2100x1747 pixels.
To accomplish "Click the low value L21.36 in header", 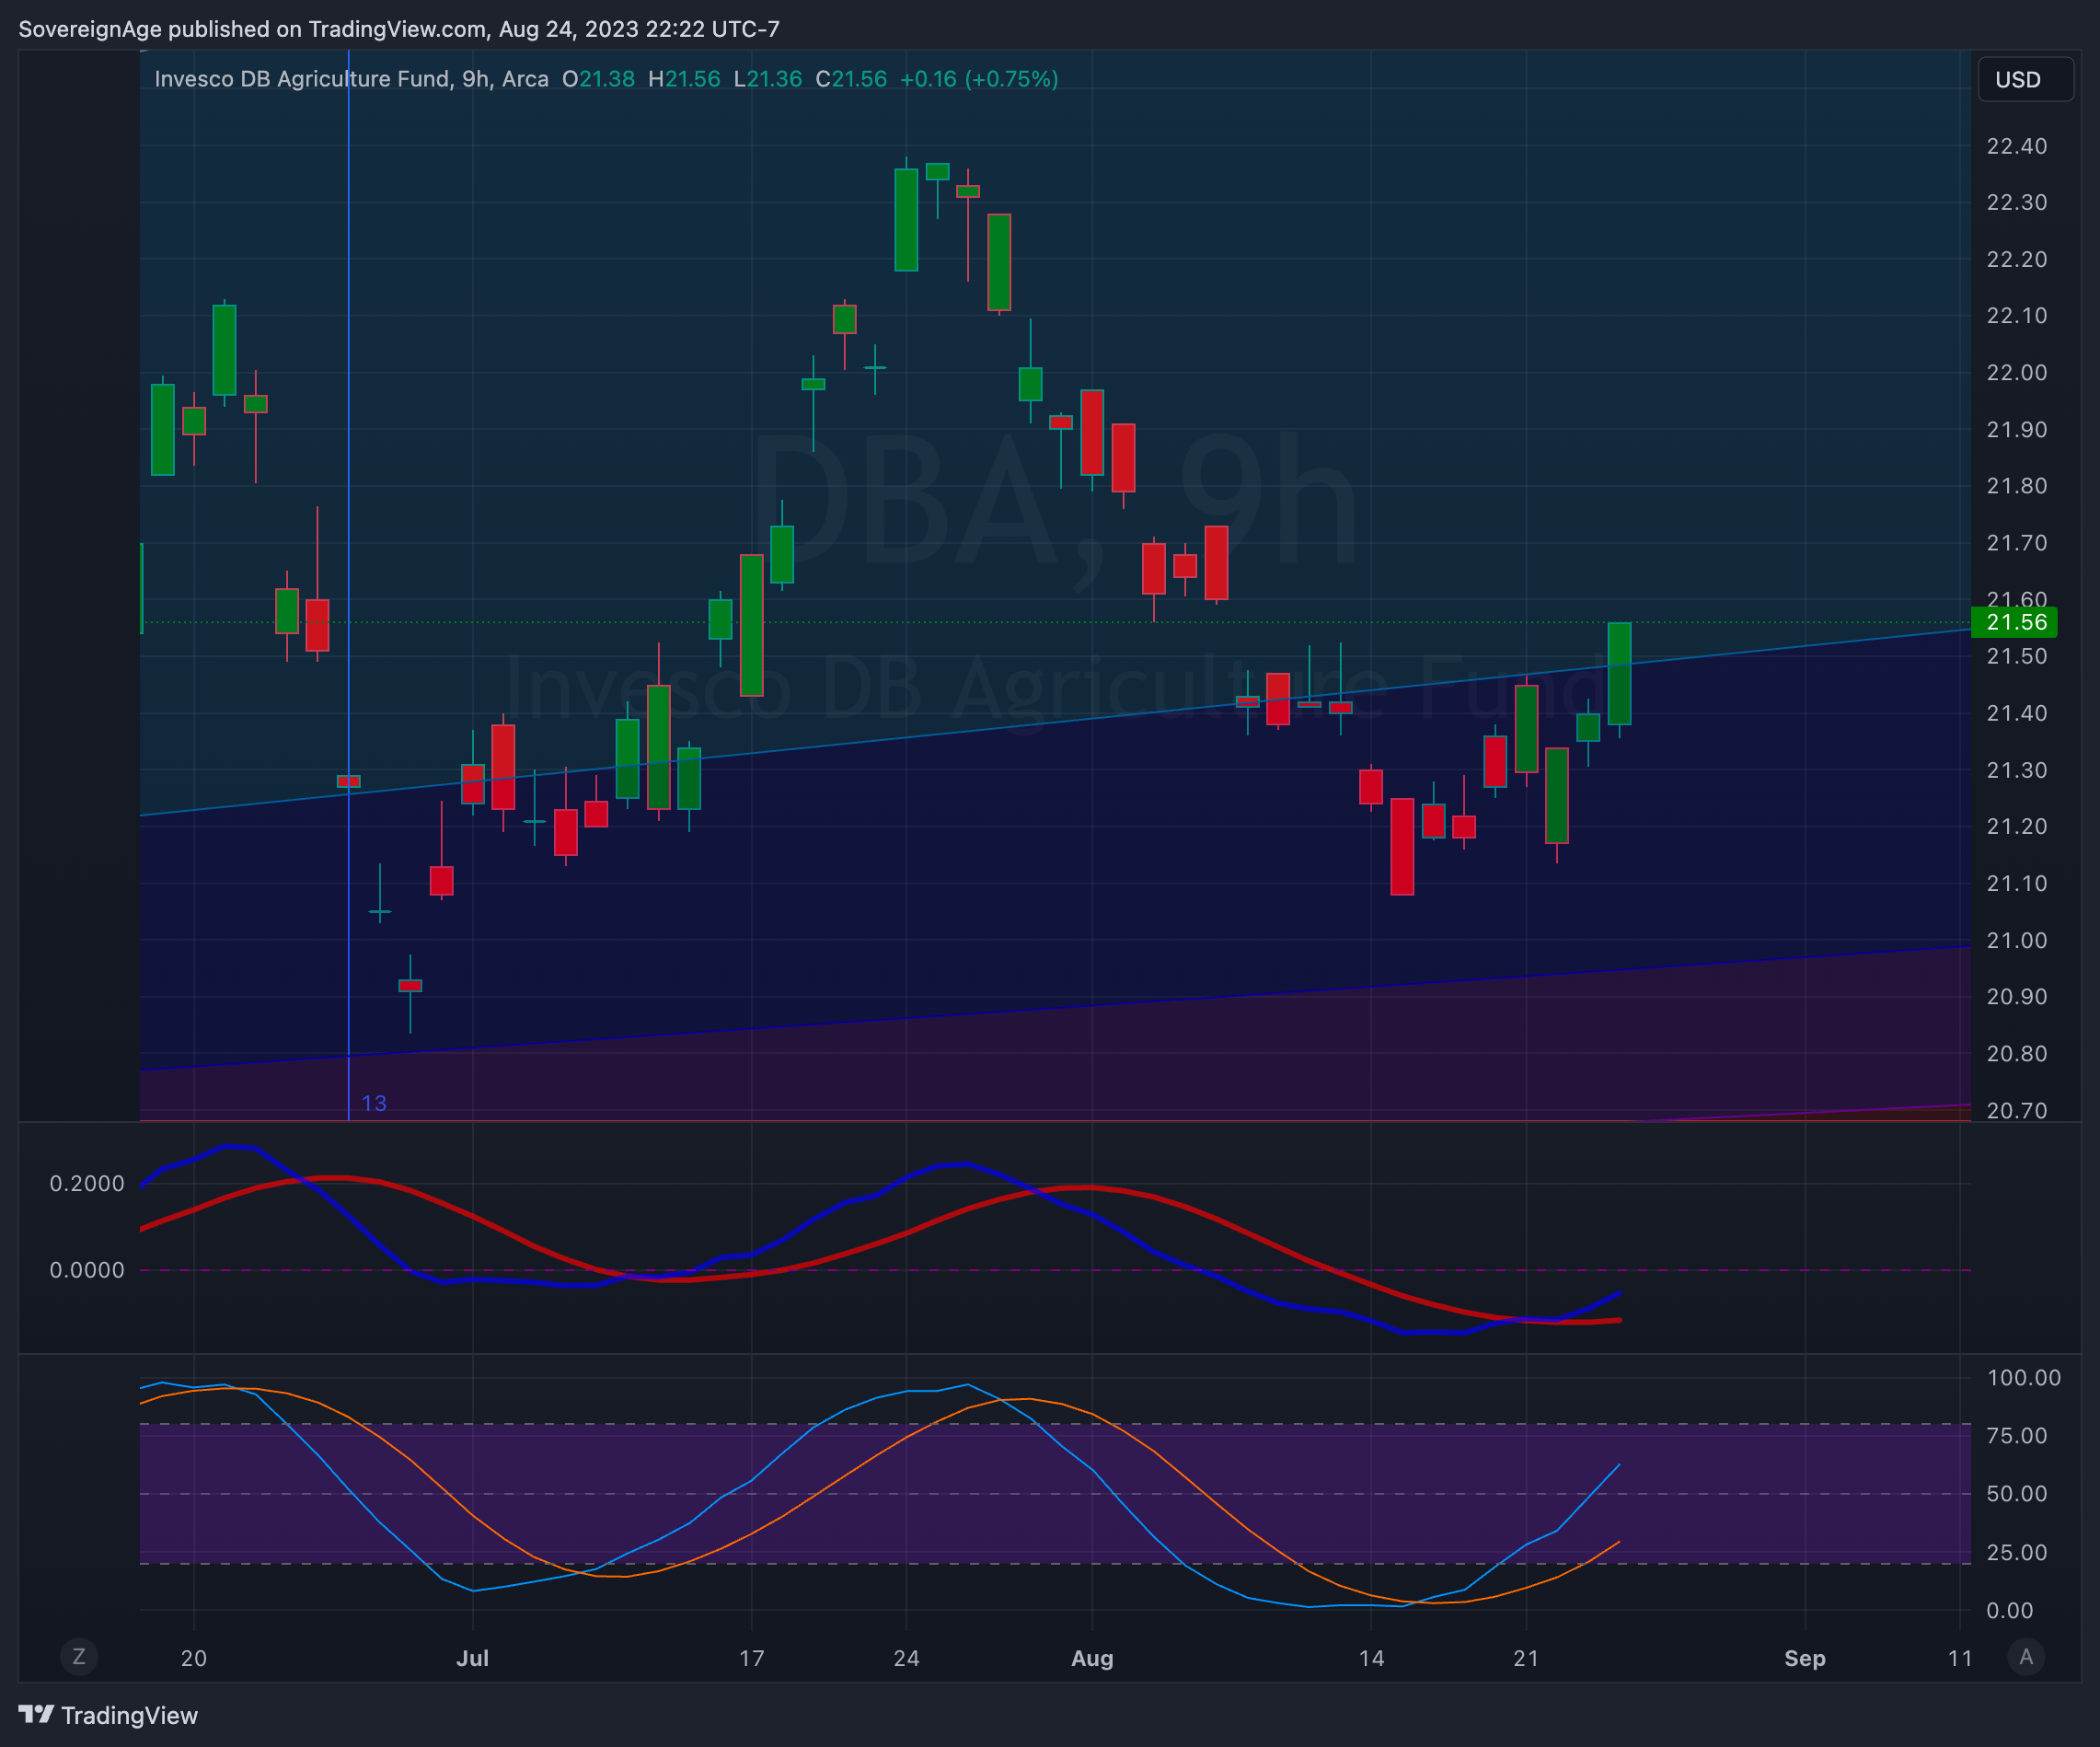I will pyautogui.click(x=767, y=79).
